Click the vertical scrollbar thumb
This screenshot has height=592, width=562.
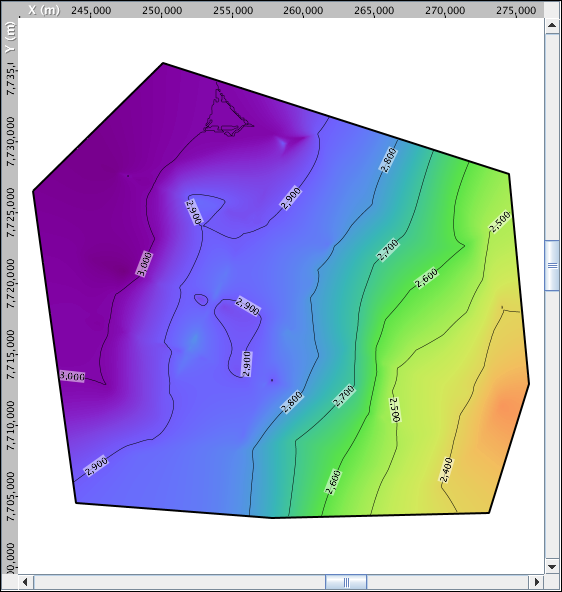click(552, 265)
